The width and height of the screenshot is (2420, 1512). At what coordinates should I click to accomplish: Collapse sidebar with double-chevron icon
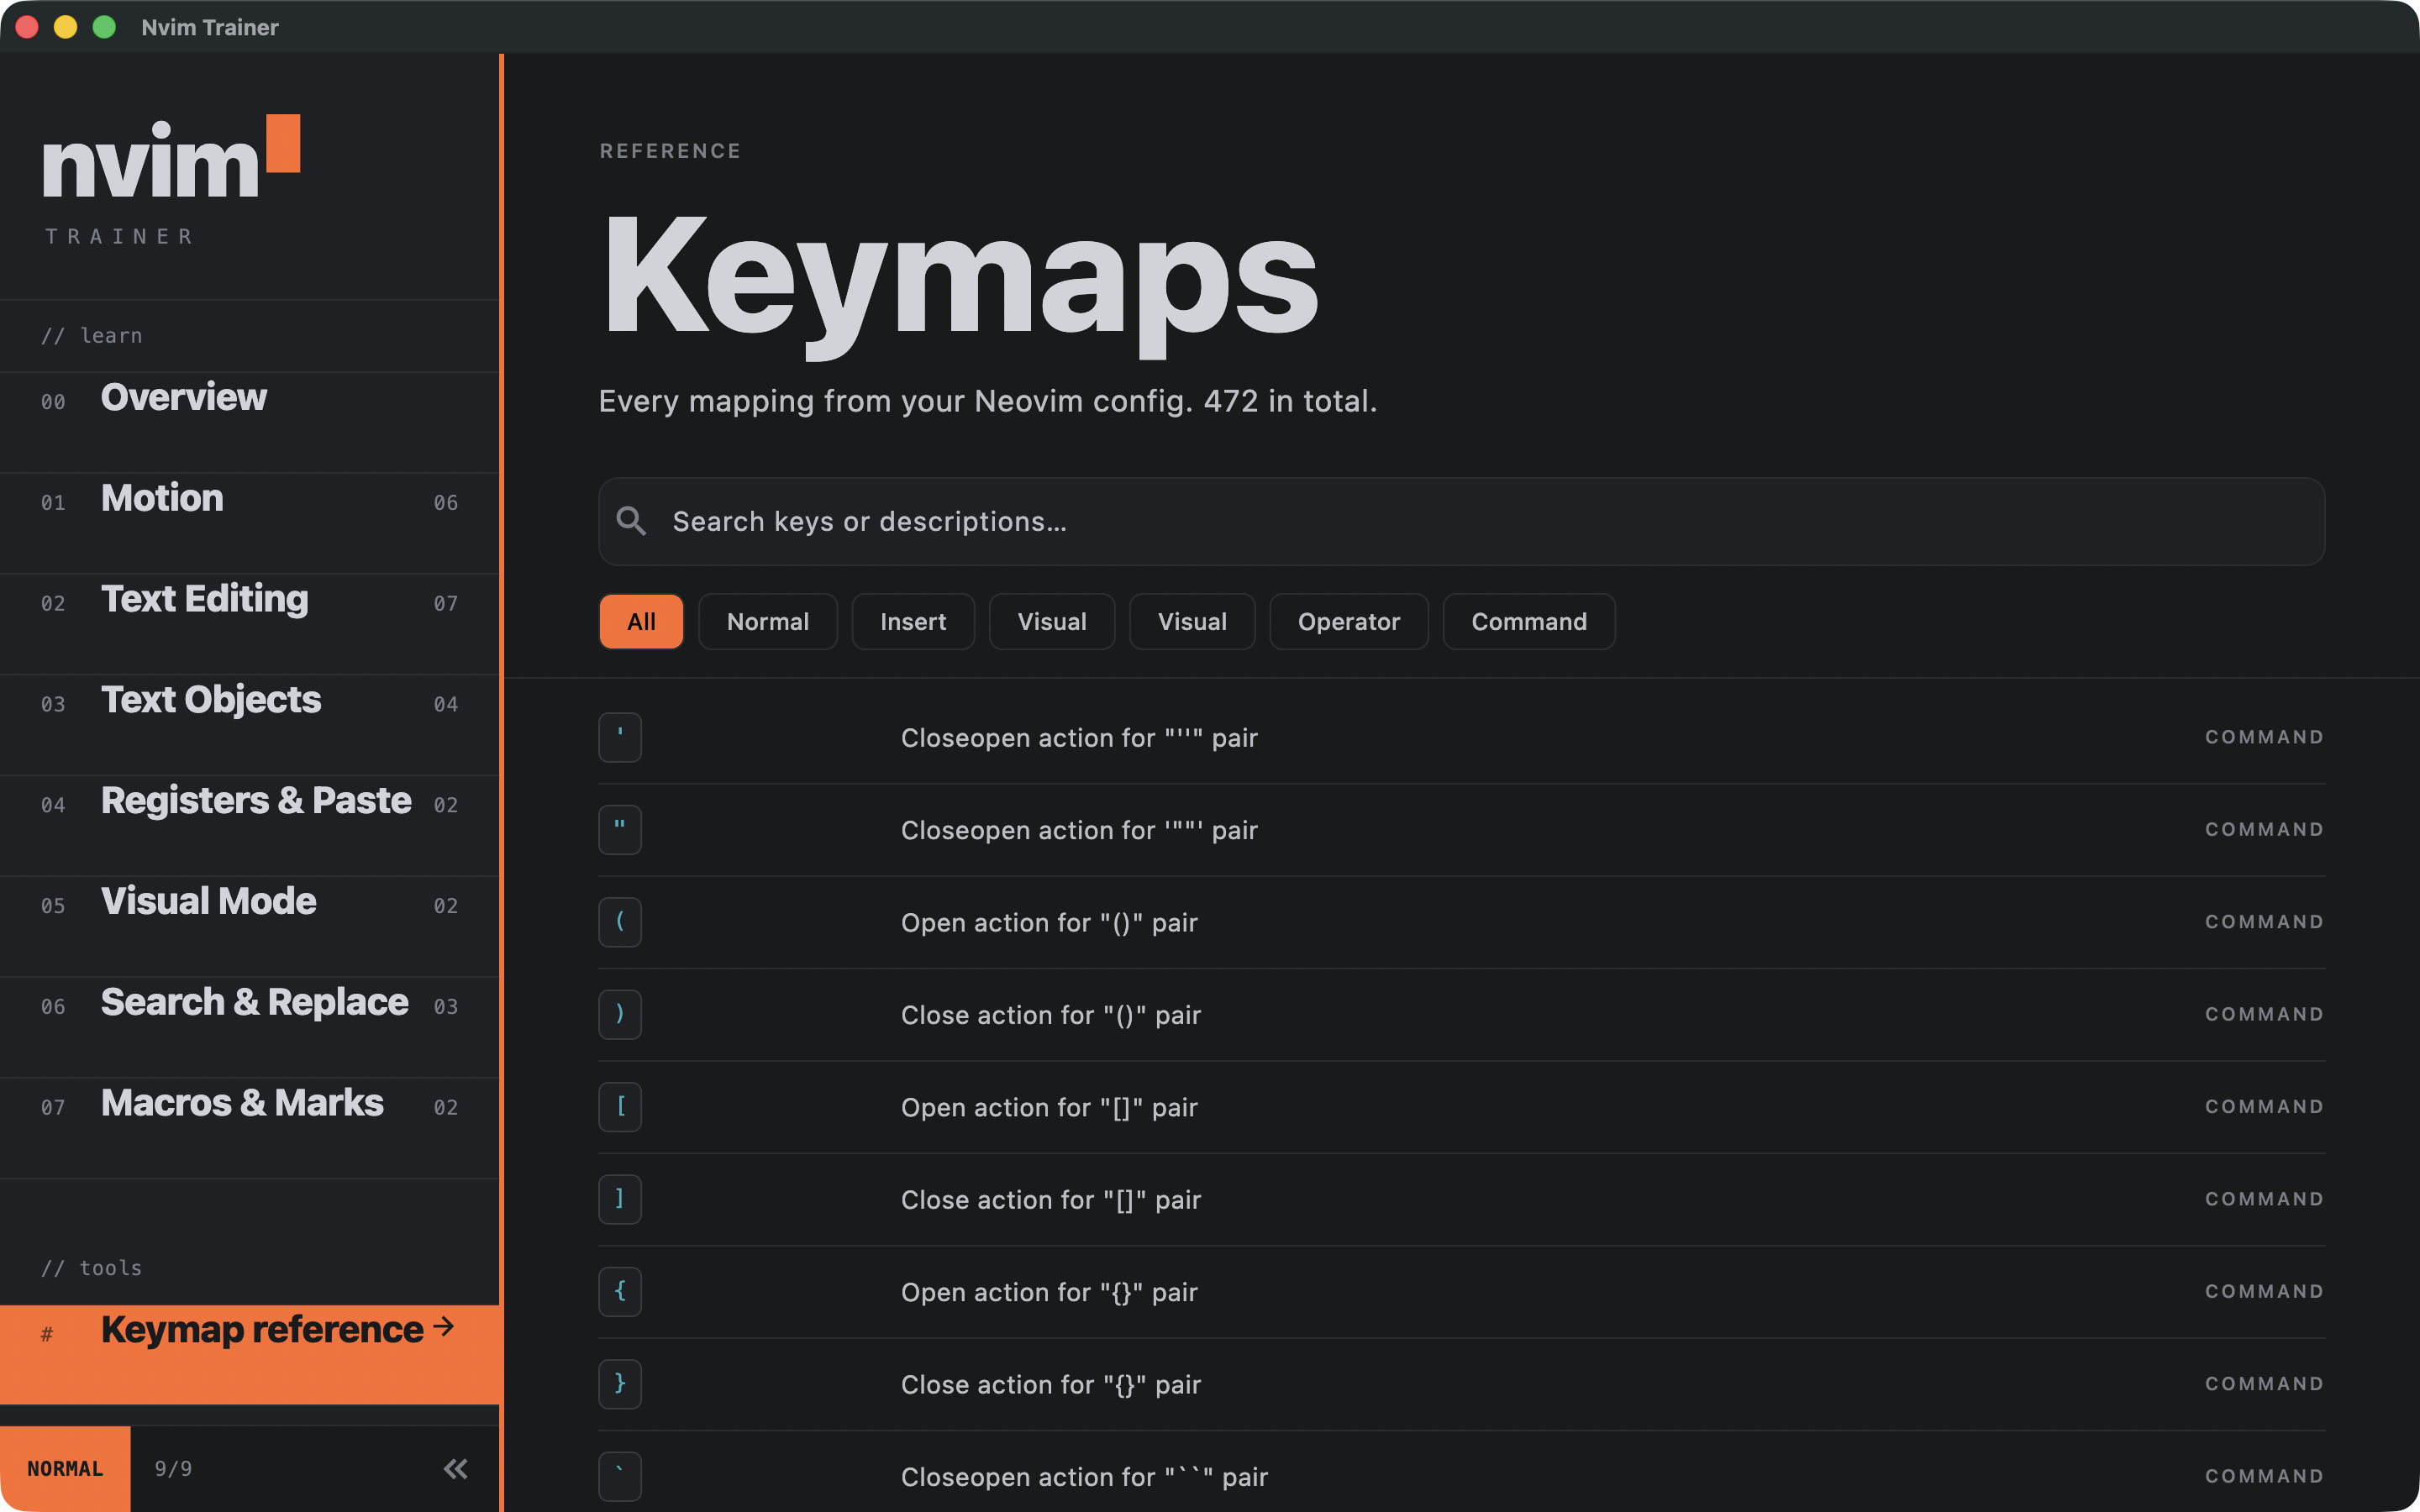click(455, 1468)
